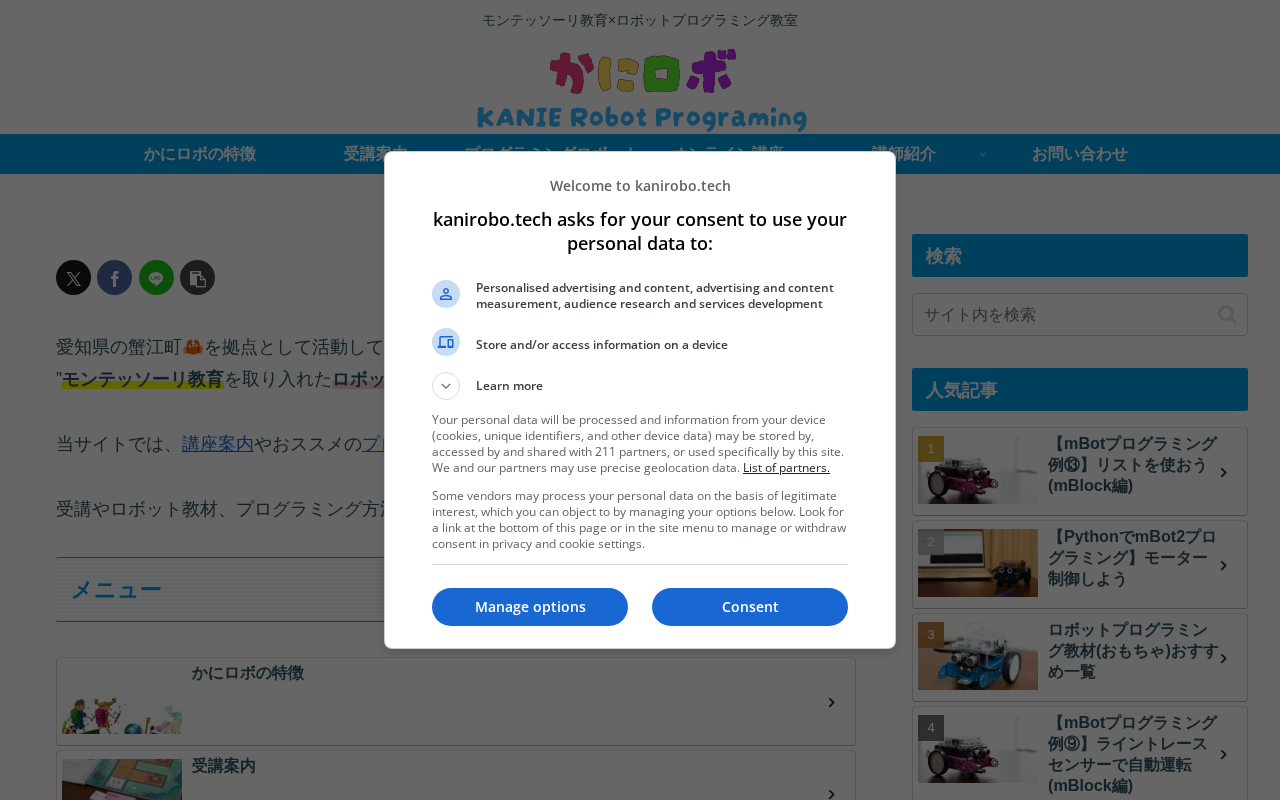The width and height of the screenshot is (1280, 800).
Task: Click the Consent button
Action: (x=750, y=607)
